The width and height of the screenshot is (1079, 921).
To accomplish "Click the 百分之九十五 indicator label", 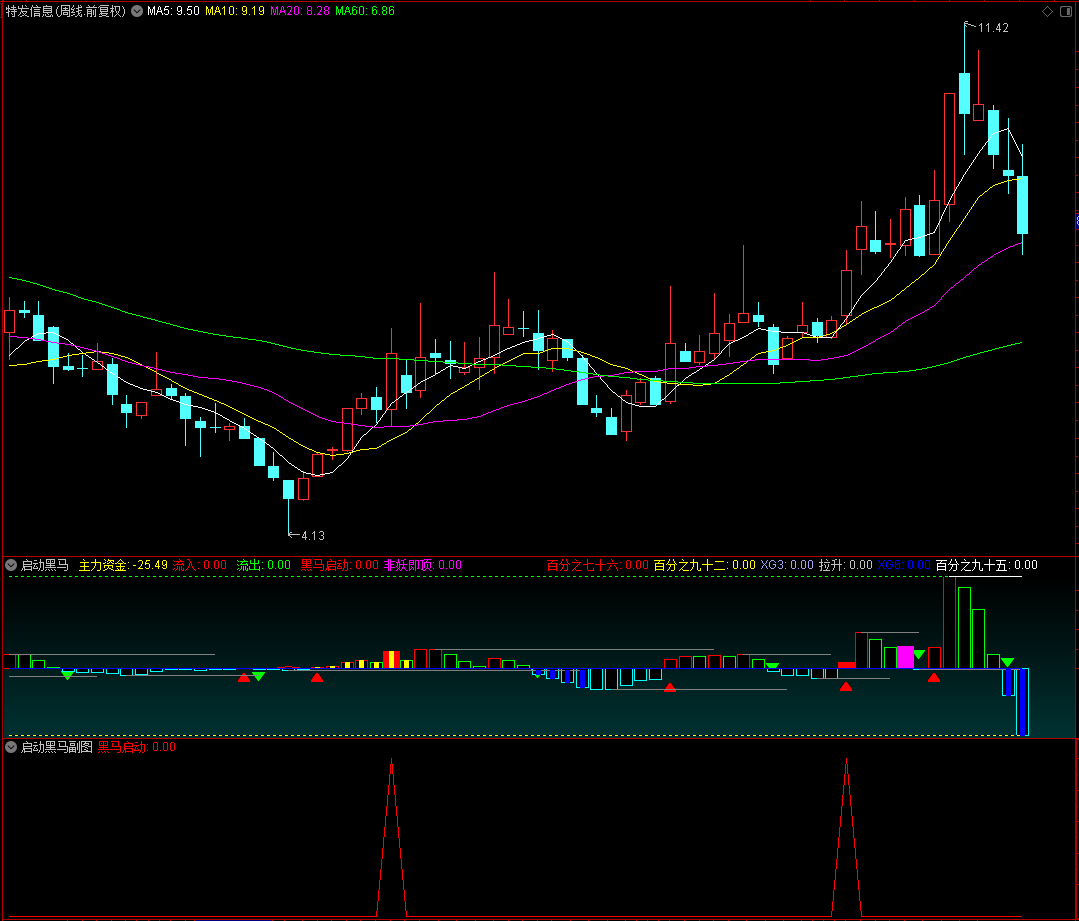I will click(x=986, y=565).
